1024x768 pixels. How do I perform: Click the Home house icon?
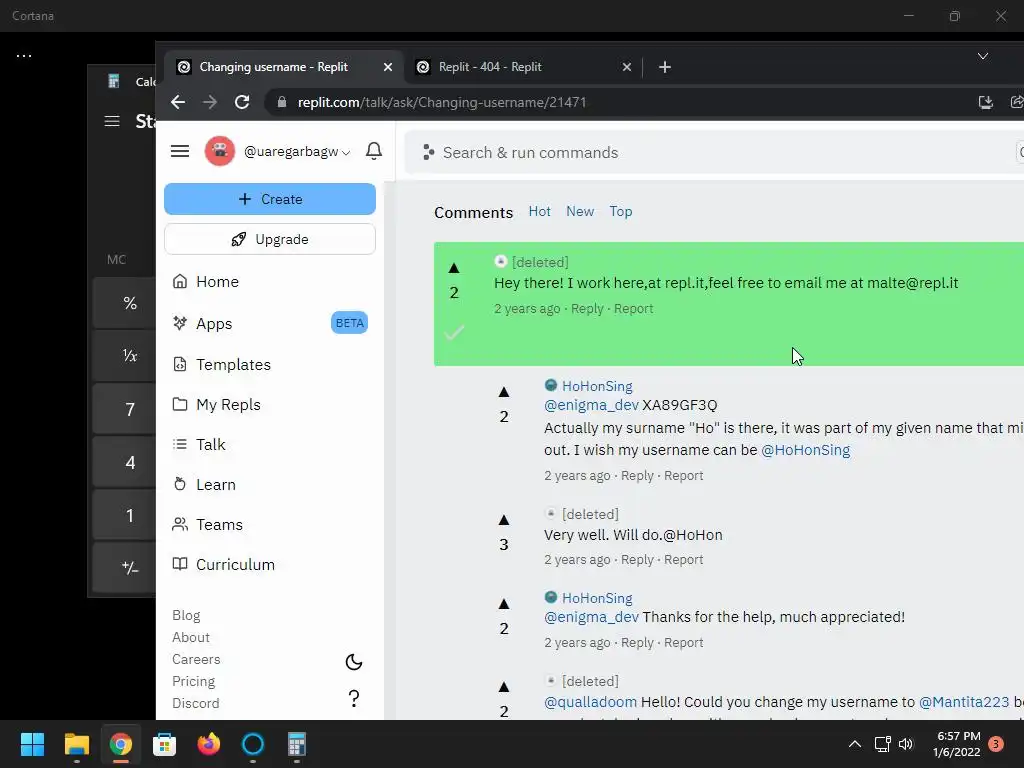(180, 281)
